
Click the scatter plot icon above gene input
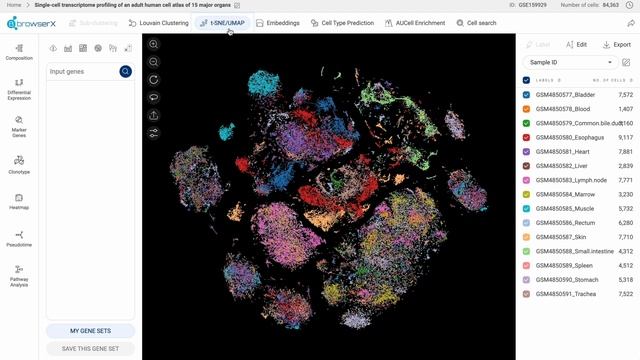coord(128,48)
